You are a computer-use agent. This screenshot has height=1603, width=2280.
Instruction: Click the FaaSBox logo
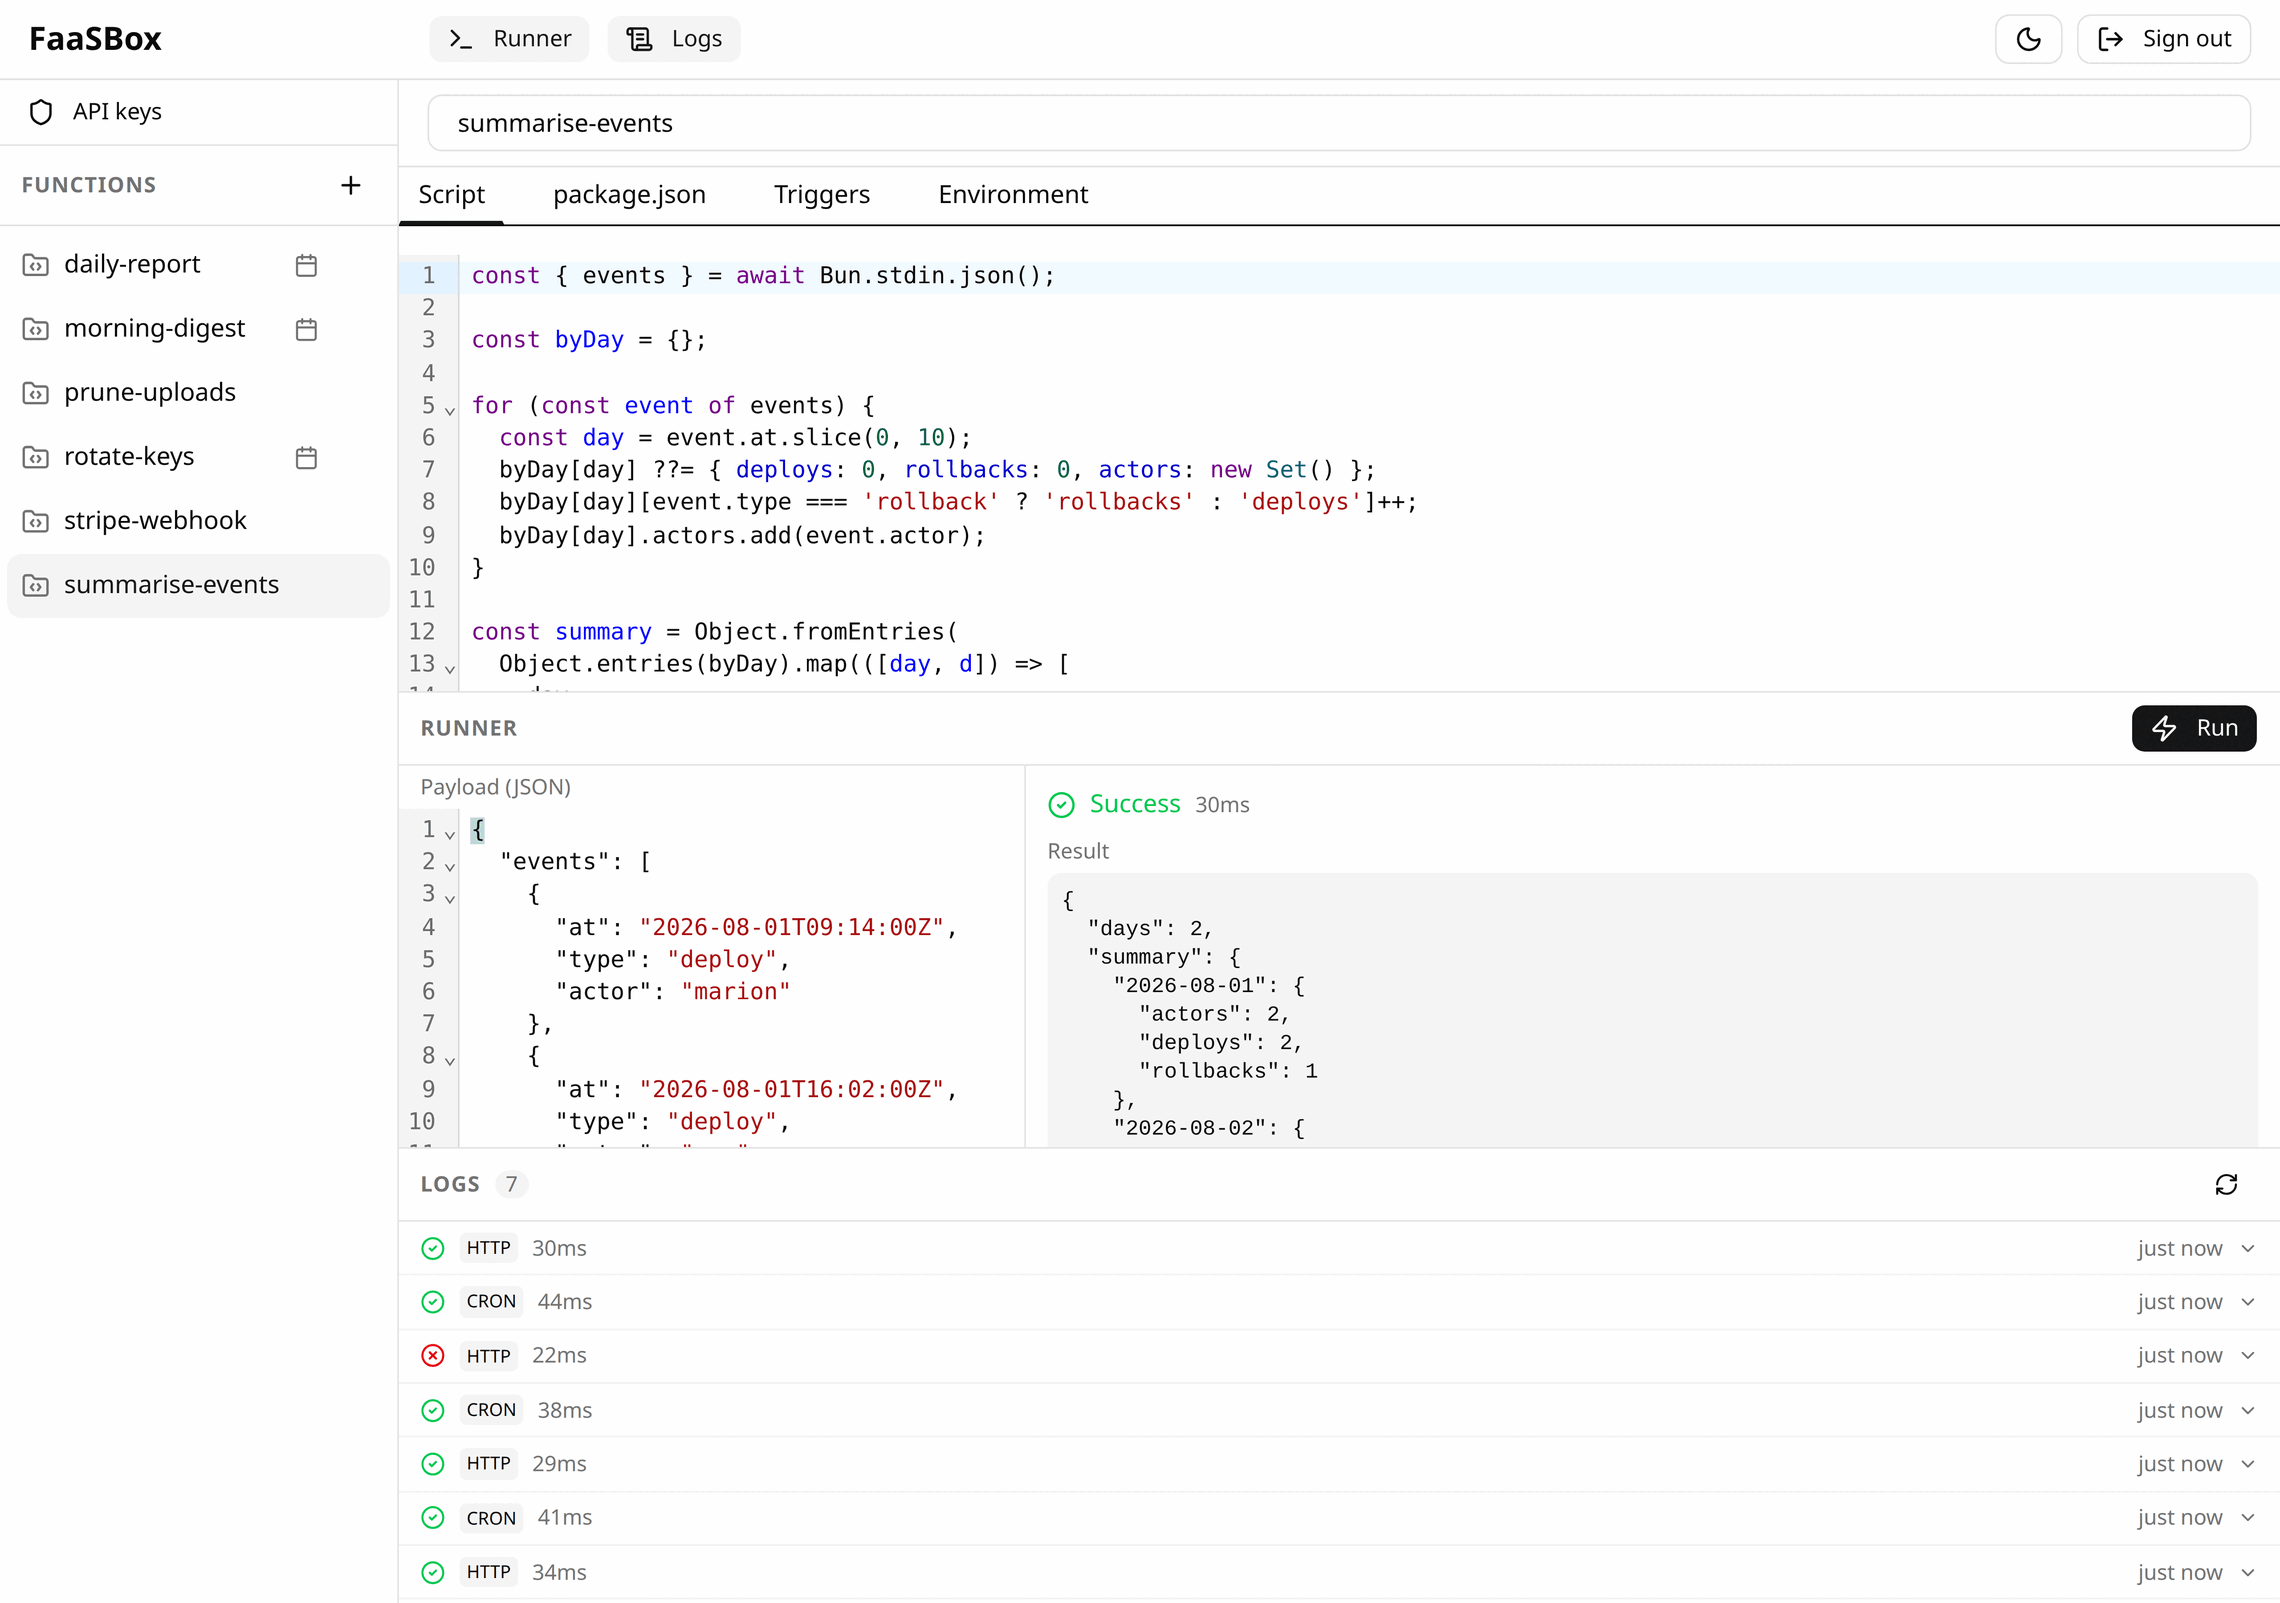point(95,39)
